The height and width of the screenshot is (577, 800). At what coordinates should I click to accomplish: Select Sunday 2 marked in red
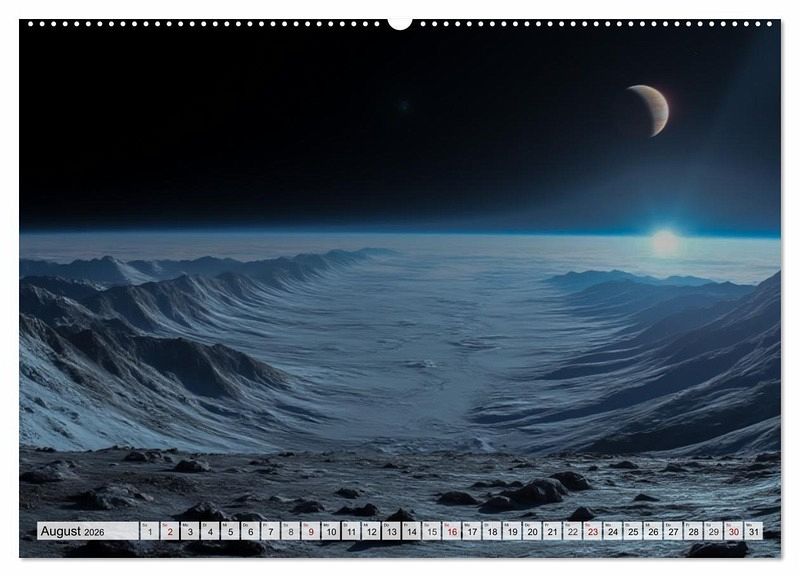point(170,532)
